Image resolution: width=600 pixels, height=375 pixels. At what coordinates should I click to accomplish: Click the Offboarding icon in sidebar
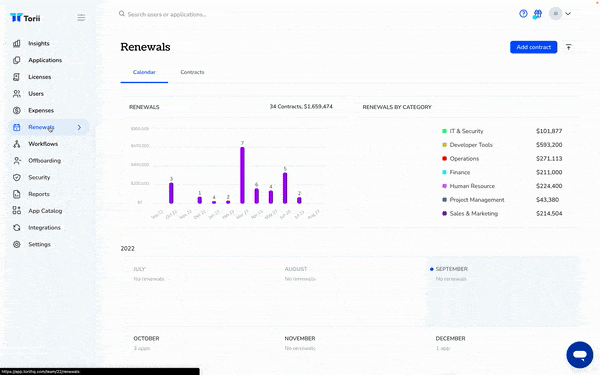click(16, 161)
